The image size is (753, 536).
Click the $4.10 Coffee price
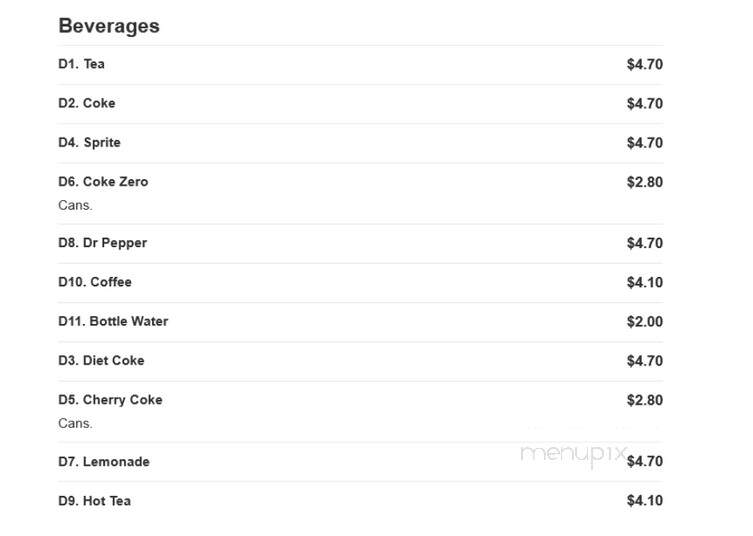644,282
